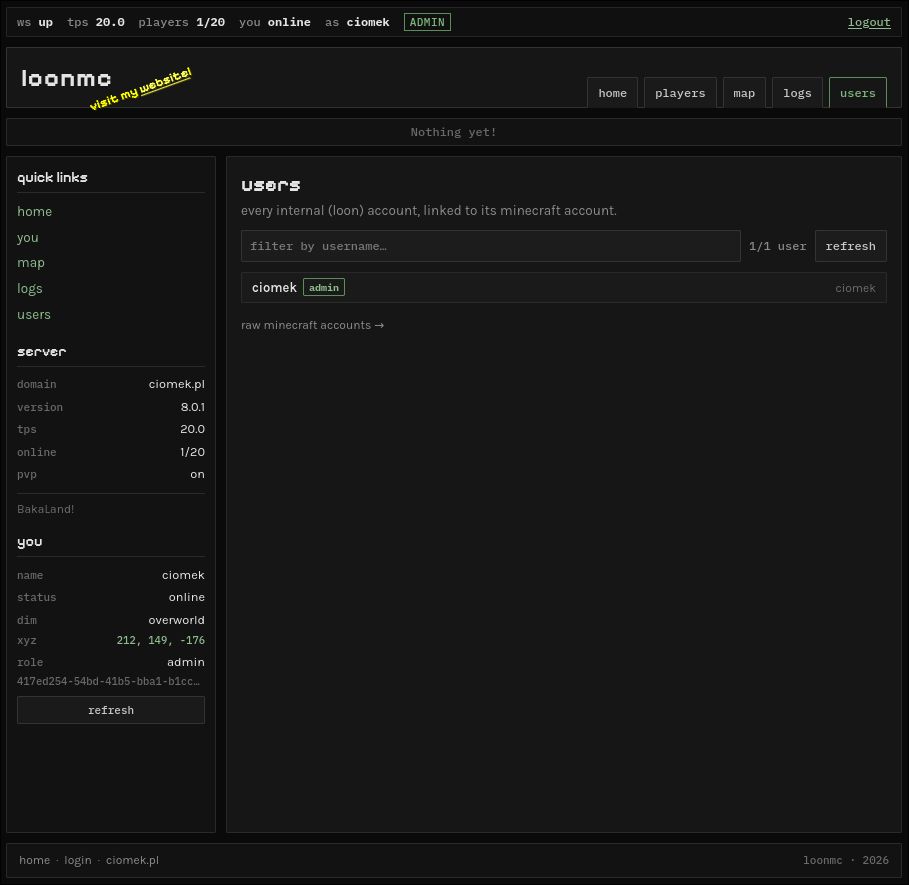Open the 'you' quick link
This screenshot has height=885, width=909.
coord(28,238)
